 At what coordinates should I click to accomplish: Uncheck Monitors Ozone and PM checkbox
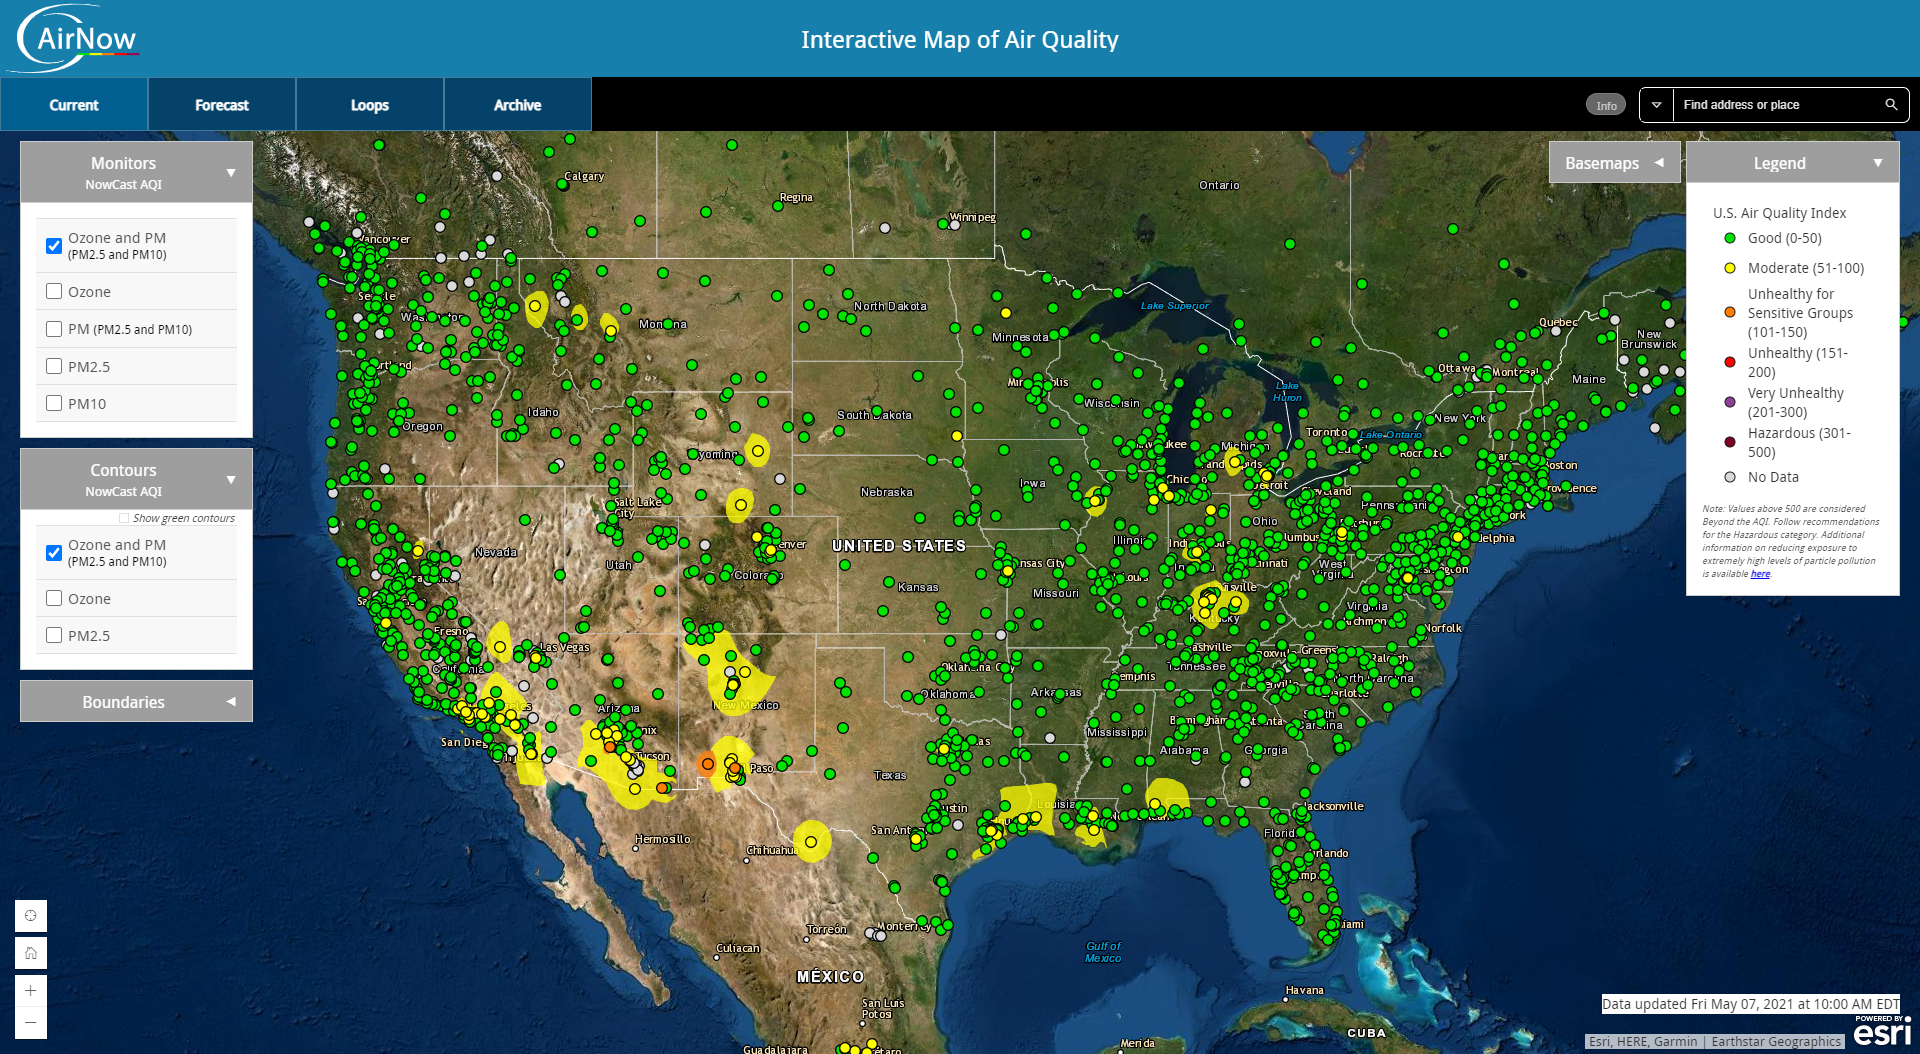[54, 246]
